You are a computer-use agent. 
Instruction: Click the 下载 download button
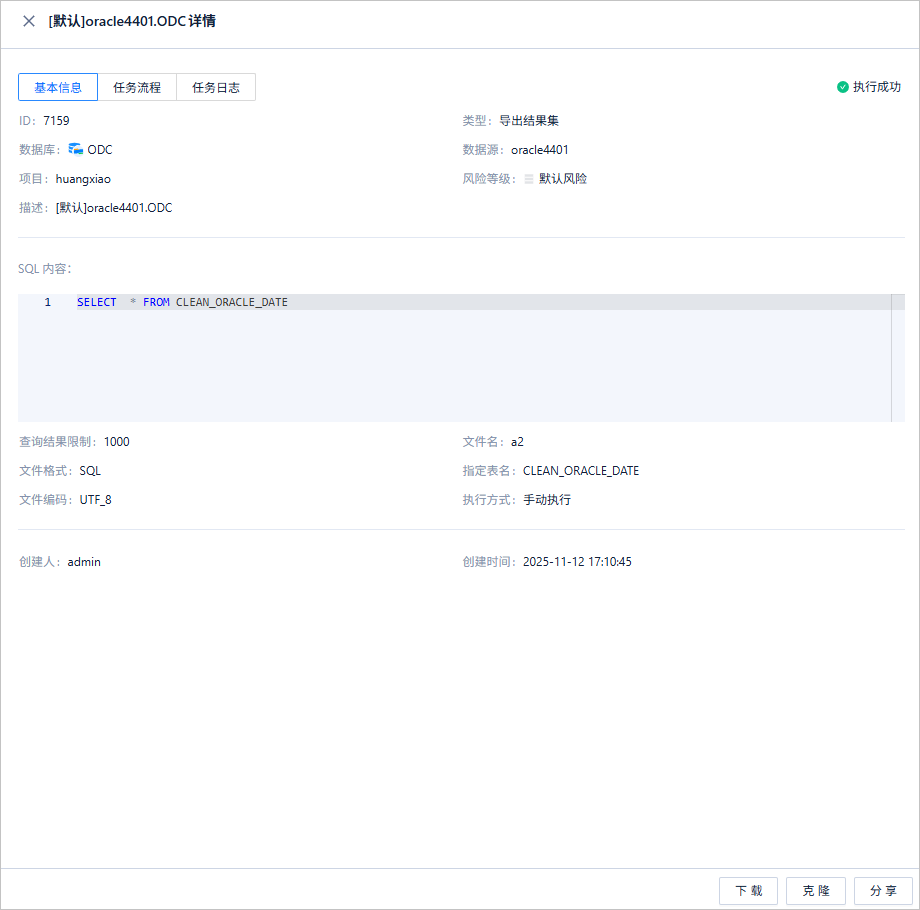click(748, 891)
